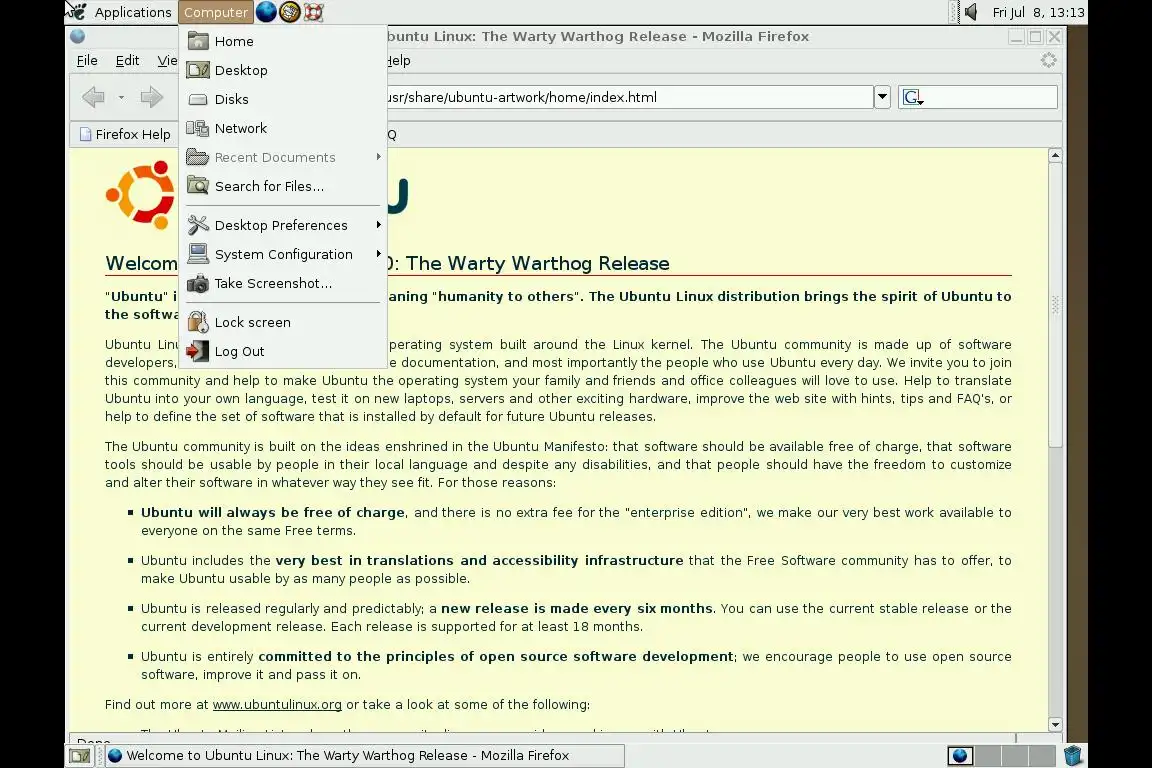Select the Lock screen text entry
1152x768 pixels.
point(253,323)
